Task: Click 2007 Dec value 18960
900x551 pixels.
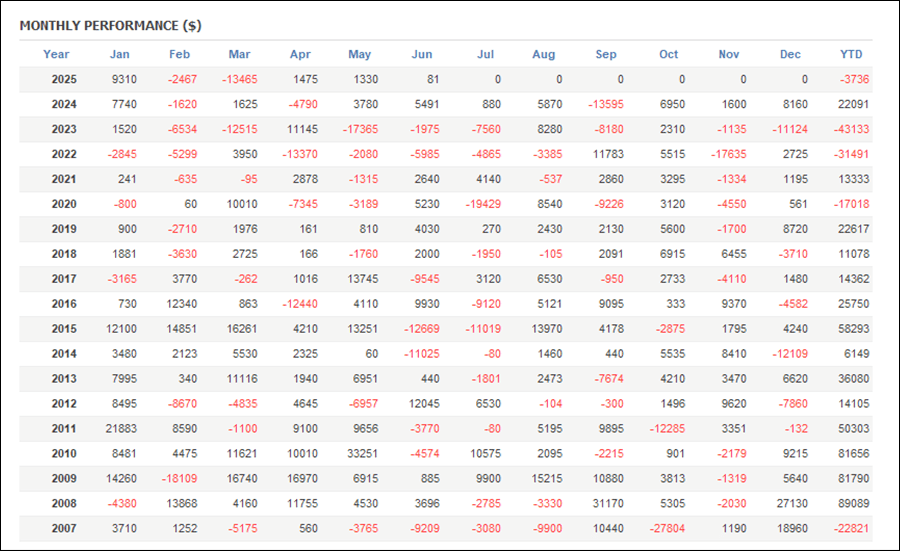Action: 792,529
